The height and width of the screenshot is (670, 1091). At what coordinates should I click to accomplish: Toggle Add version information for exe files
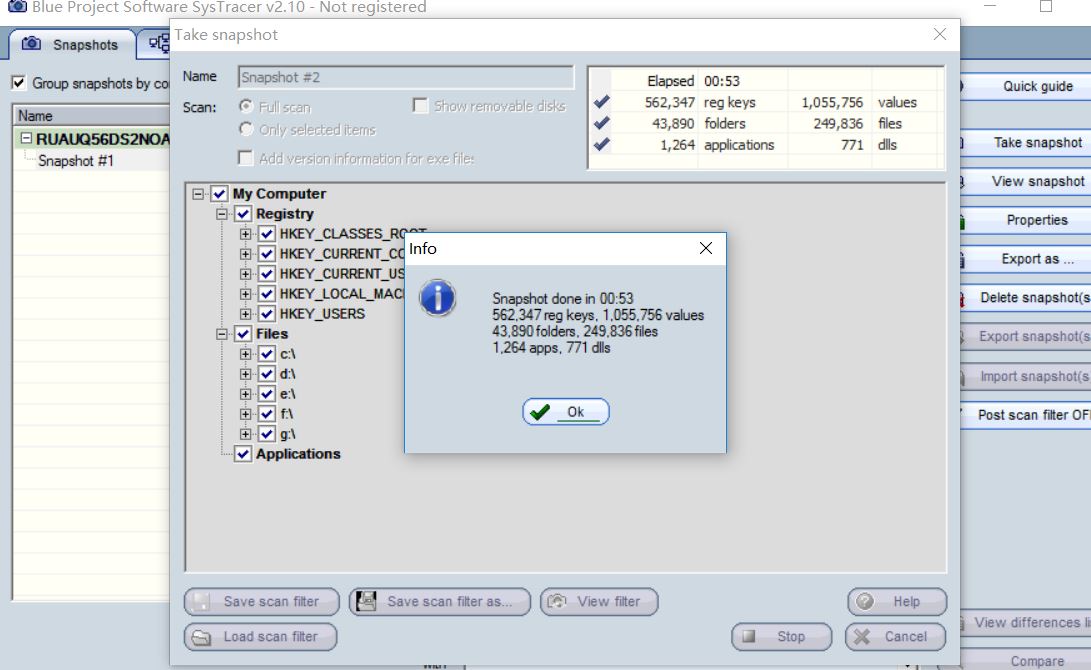pyautogui.click(x=246, y=158)
